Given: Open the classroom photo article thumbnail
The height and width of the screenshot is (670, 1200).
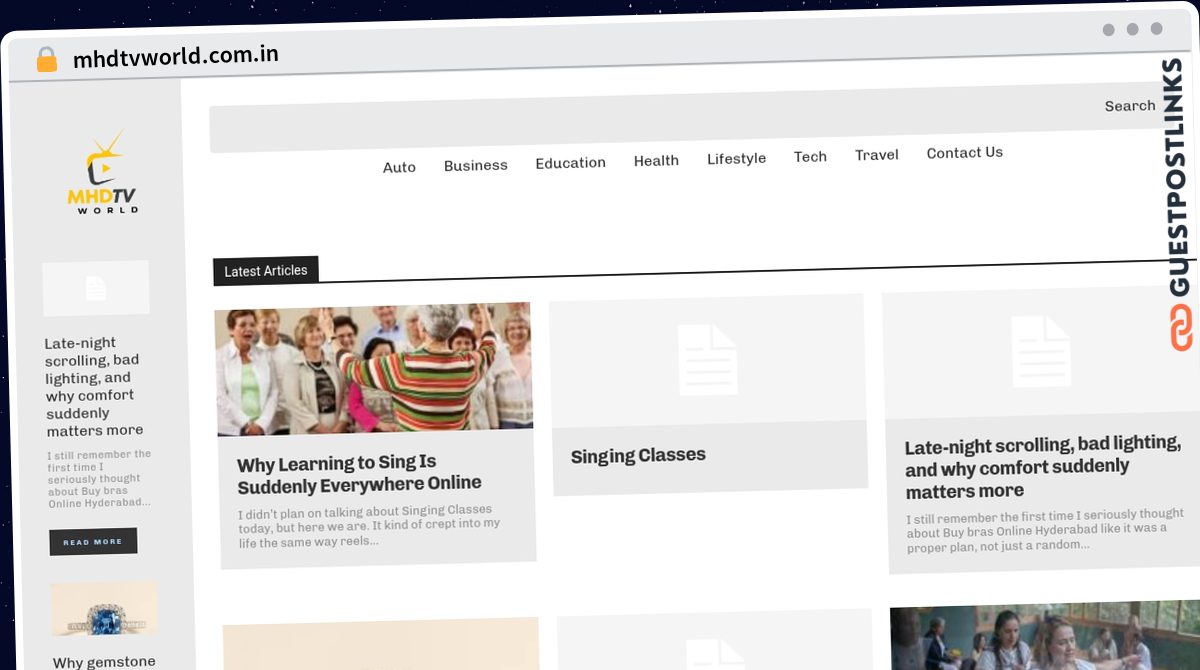Looking at the screenshot, I should 1045,637.
